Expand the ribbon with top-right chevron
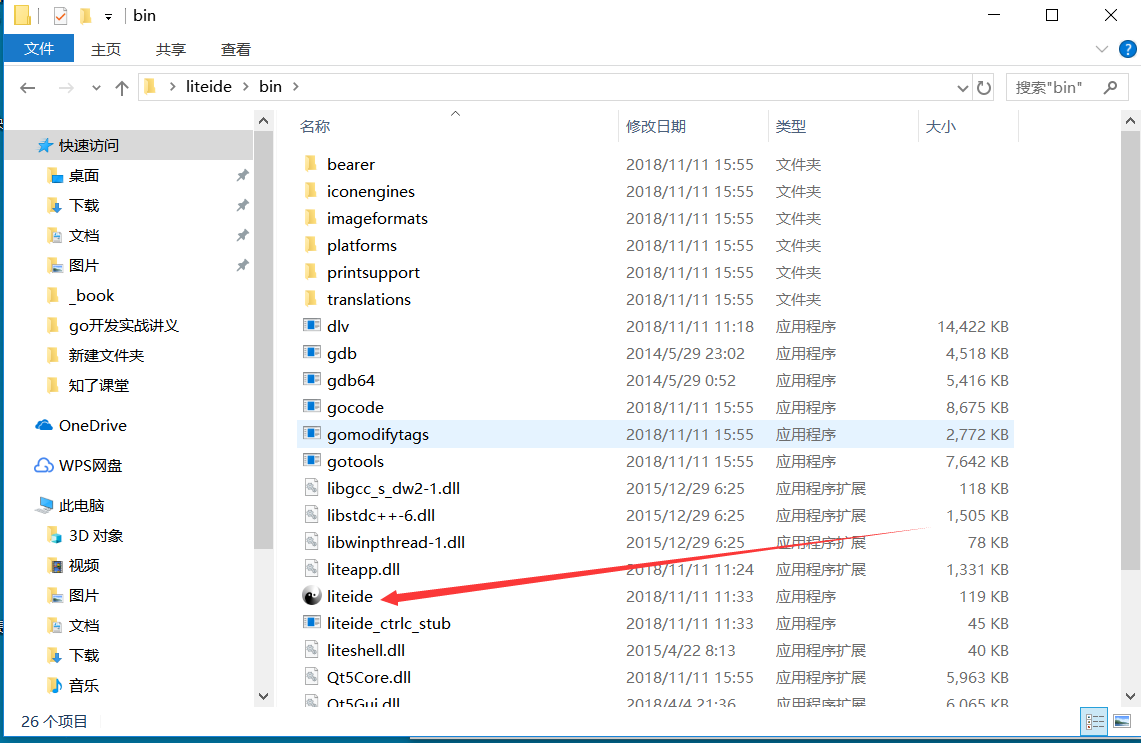Viewport: 1141px width, 743px height. (x=1101, y=49)
